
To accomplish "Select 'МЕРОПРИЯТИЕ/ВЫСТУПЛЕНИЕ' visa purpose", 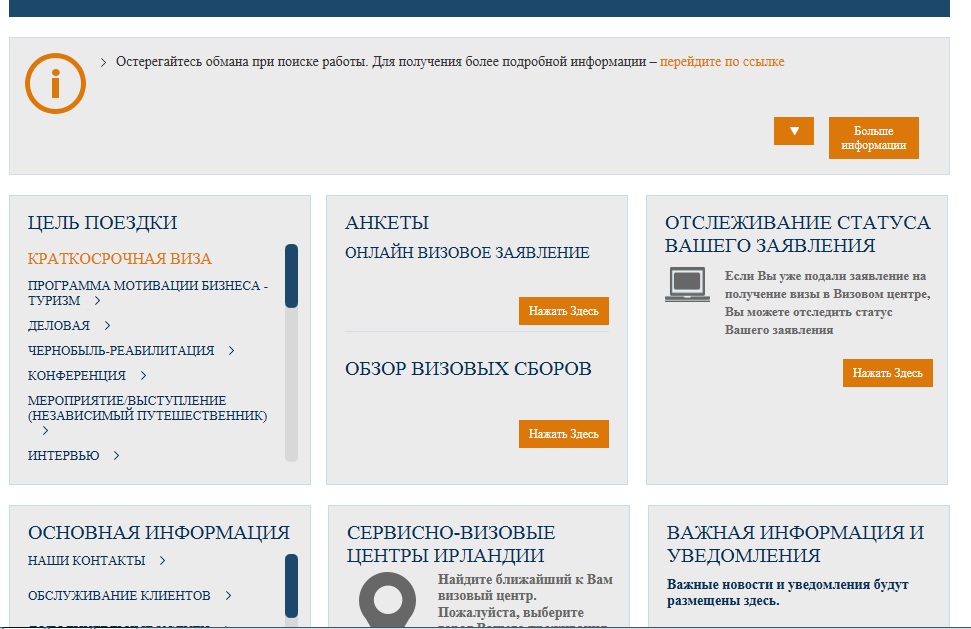I will pos(147,408).
